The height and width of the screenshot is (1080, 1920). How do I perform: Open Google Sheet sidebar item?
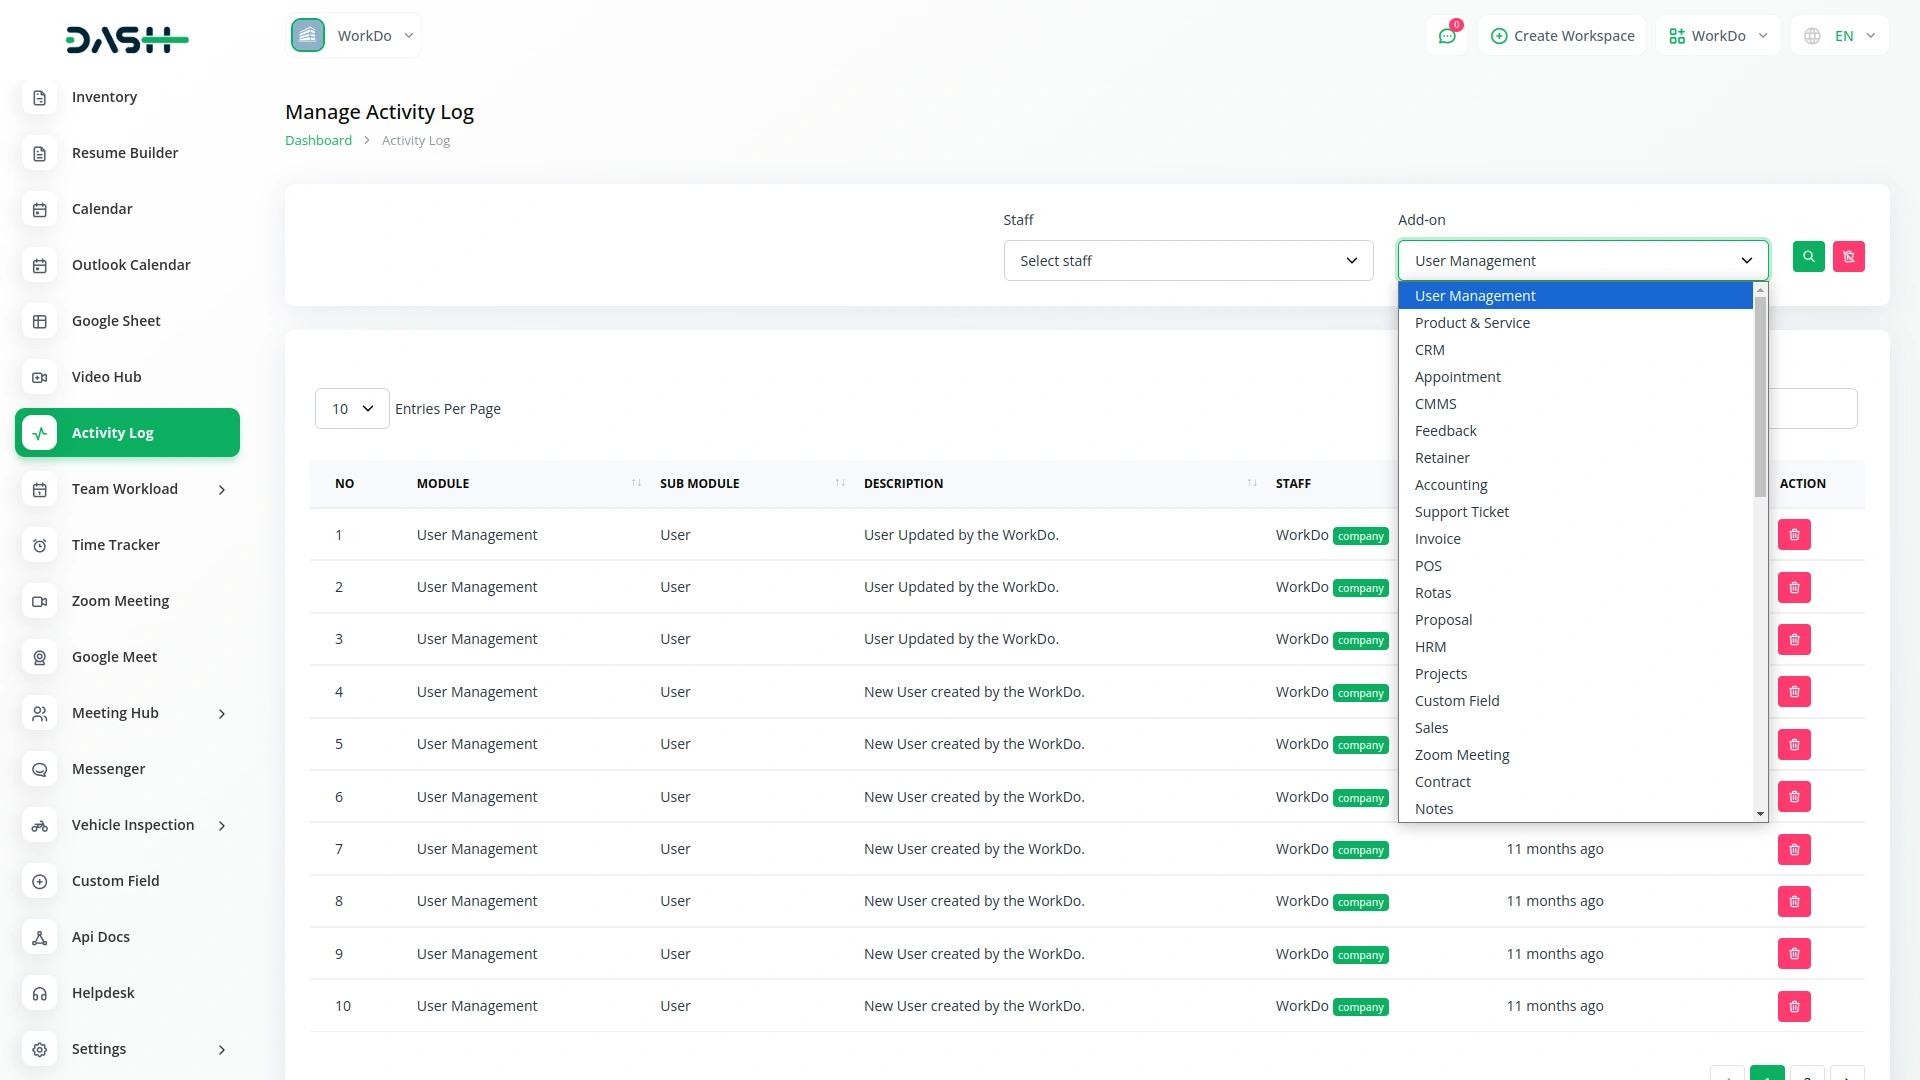click(116, 321)
